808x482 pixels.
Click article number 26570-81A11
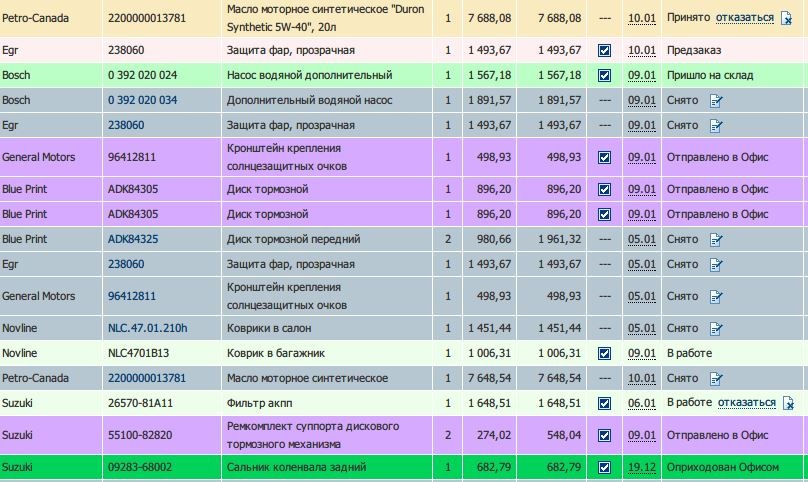[140, 403]
